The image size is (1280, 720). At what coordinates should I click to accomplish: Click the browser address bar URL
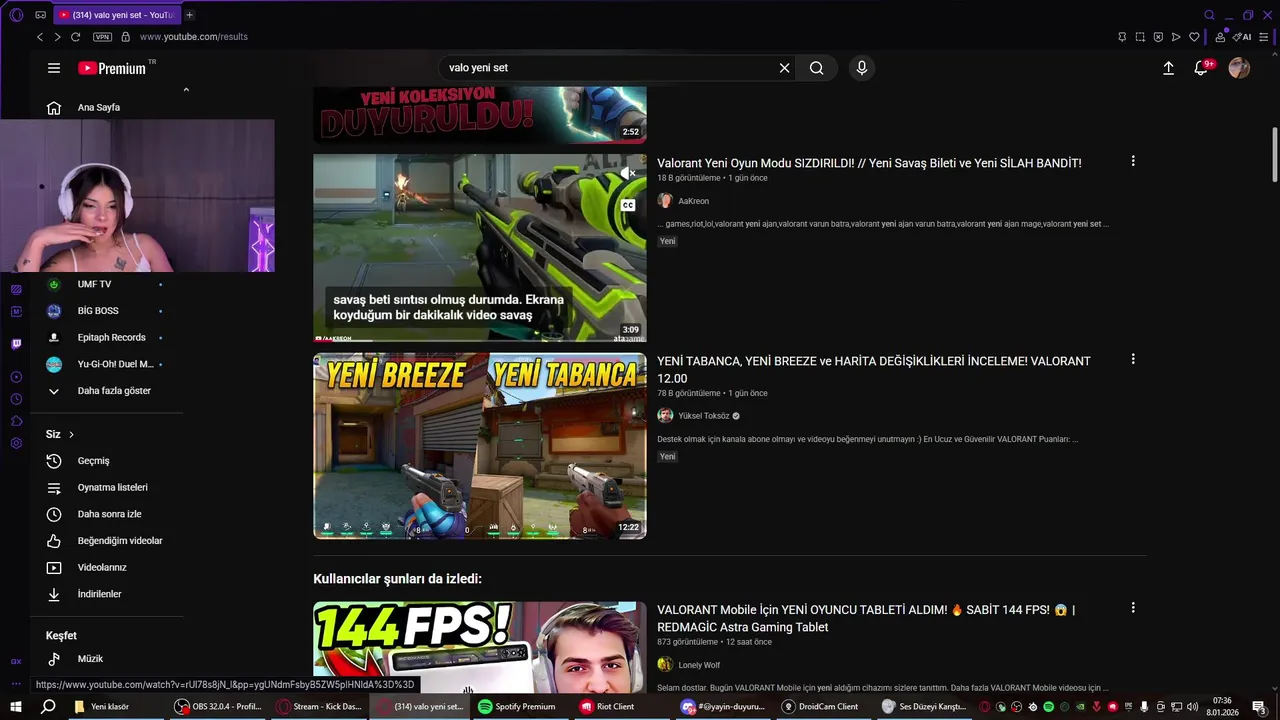[194, 37]
